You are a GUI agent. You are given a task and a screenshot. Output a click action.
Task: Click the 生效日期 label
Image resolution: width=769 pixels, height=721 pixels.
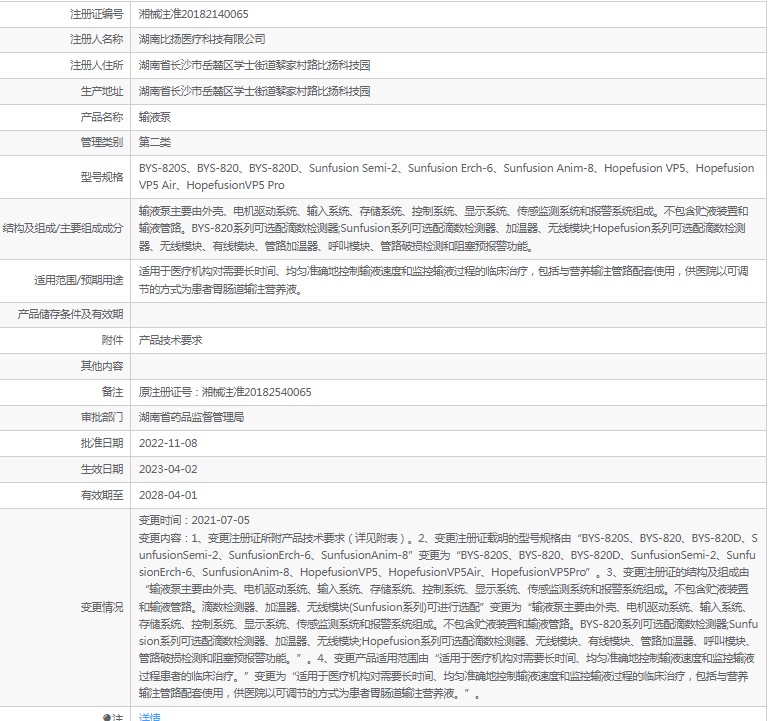pos(102,469)
